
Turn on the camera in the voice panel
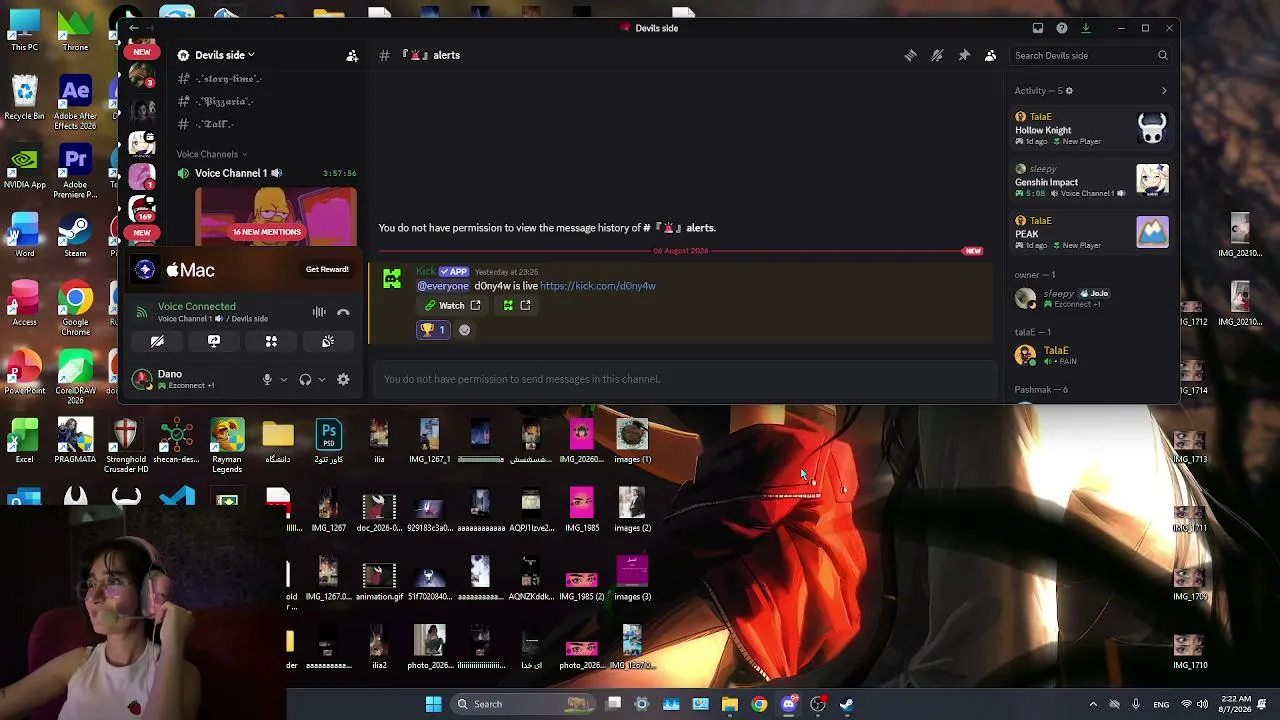pyautogui.click(x=157, y=342)
